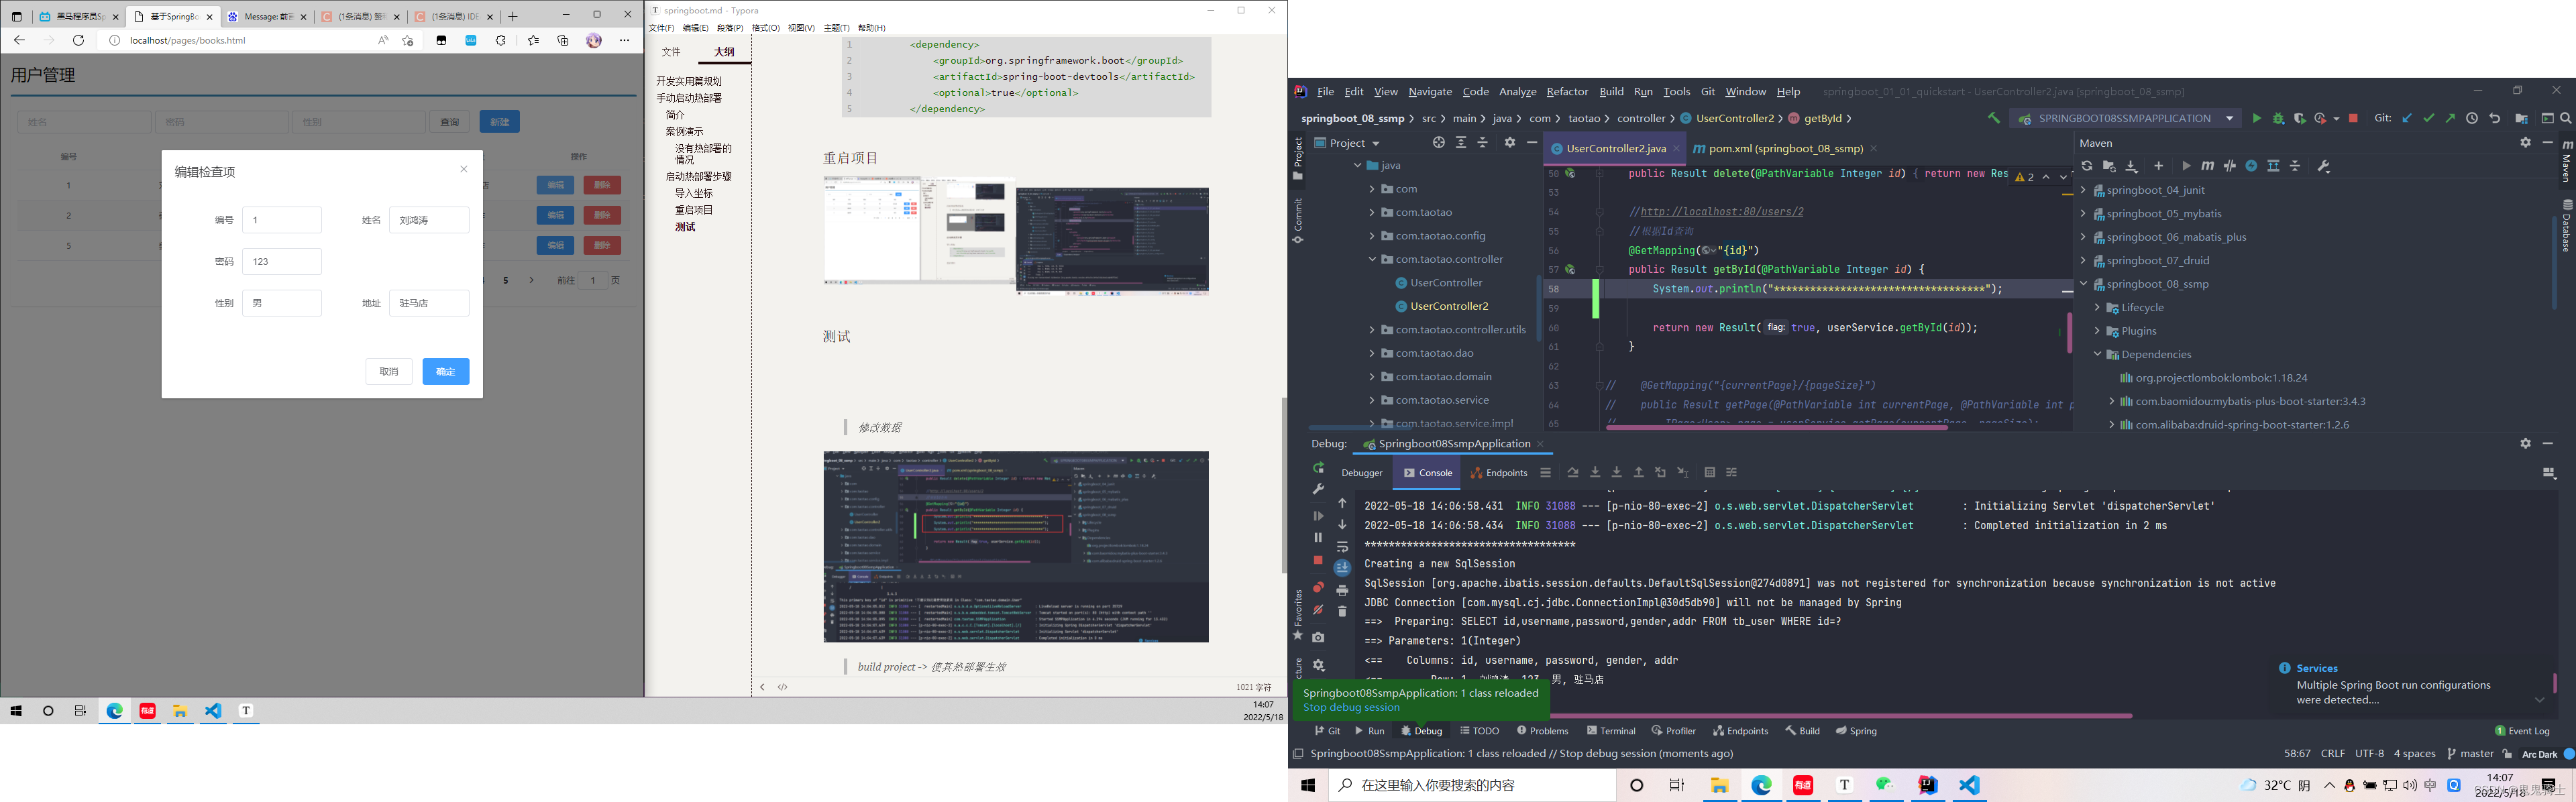Switch to Debugger tab in Debug panel
This screenshot has height=802, width=2576.
(1362, 473)
